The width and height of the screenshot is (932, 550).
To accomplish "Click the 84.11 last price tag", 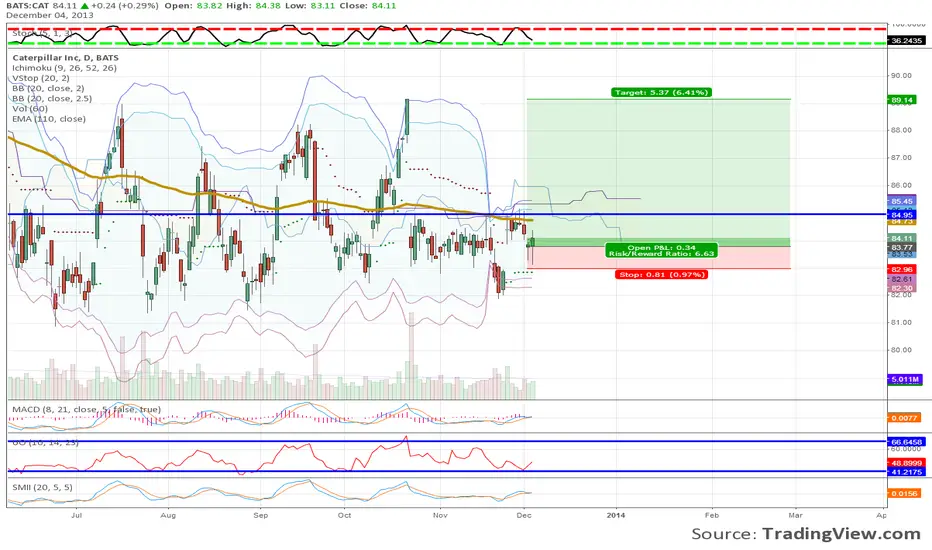I will point(901,238).
